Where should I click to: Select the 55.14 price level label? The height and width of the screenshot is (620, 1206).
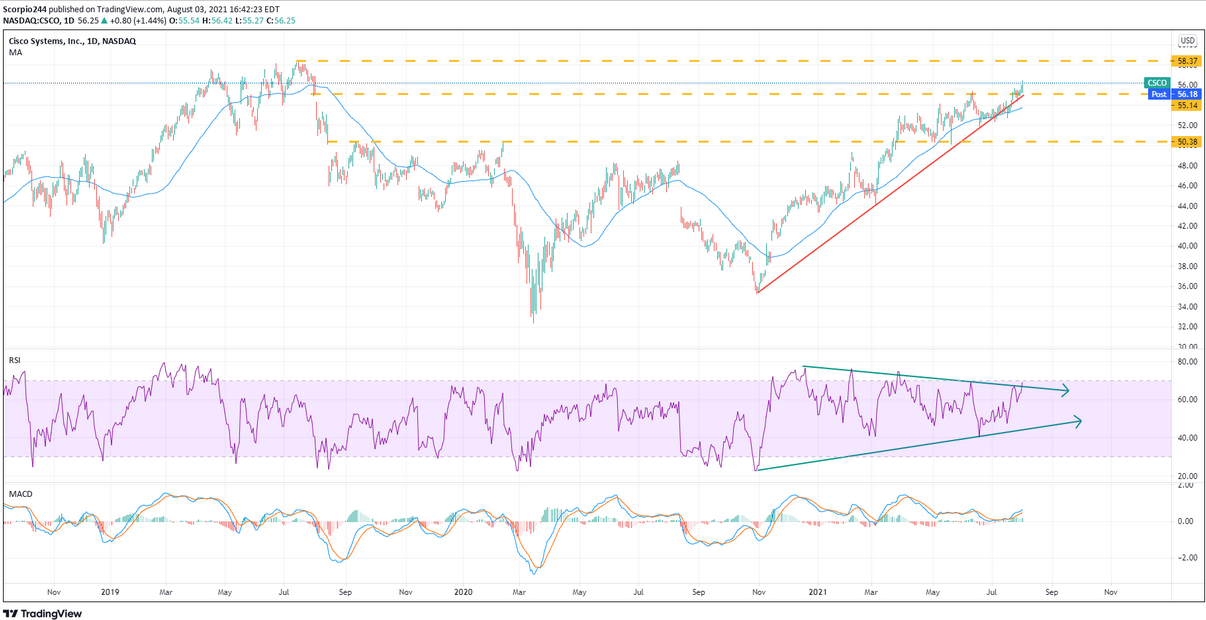[1187, 105]
